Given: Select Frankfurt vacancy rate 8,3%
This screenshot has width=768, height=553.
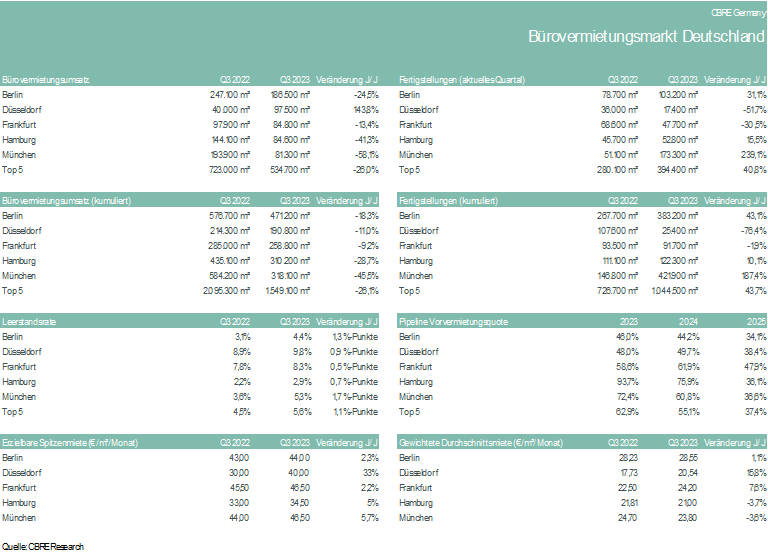Looking at the screenshot, I should point(302,367).
